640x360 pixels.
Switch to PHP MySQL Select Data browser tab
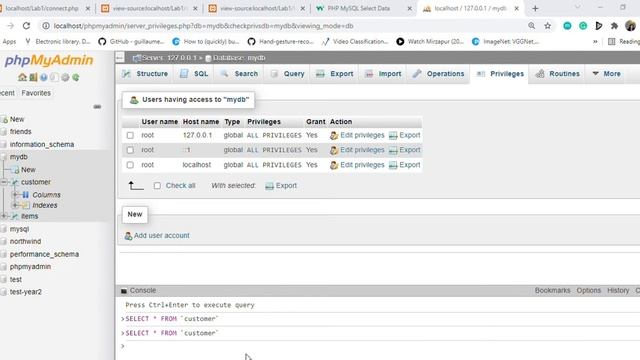point(363,8)
